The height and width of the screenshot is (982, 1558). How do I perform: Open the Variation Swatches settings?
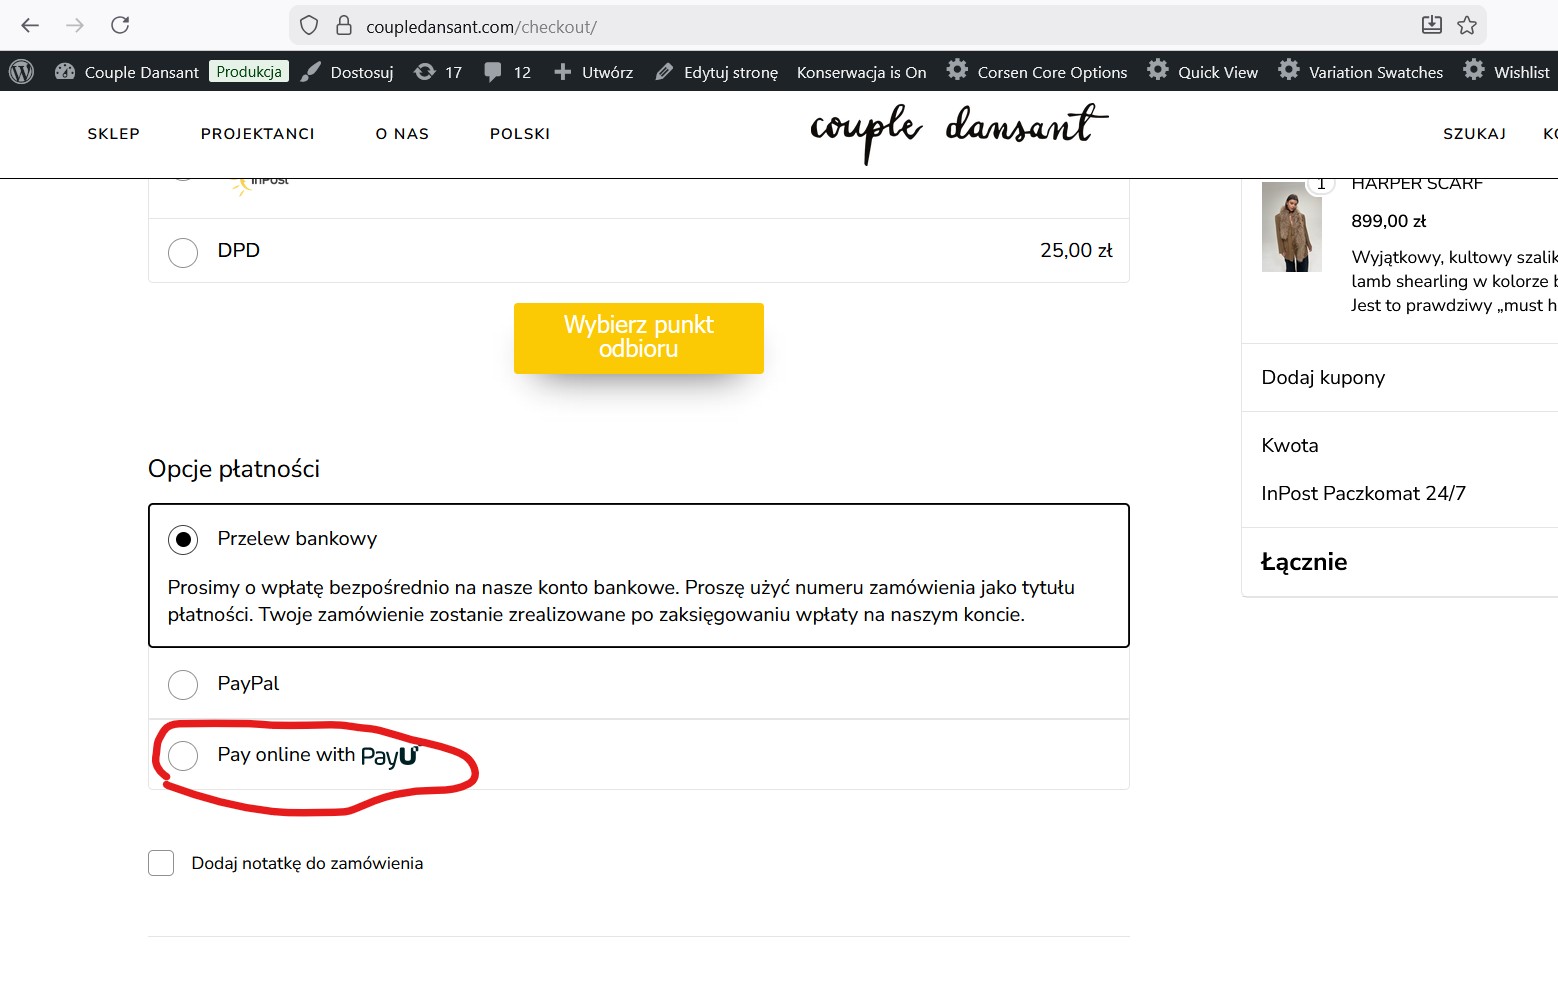pos(1361,72)
